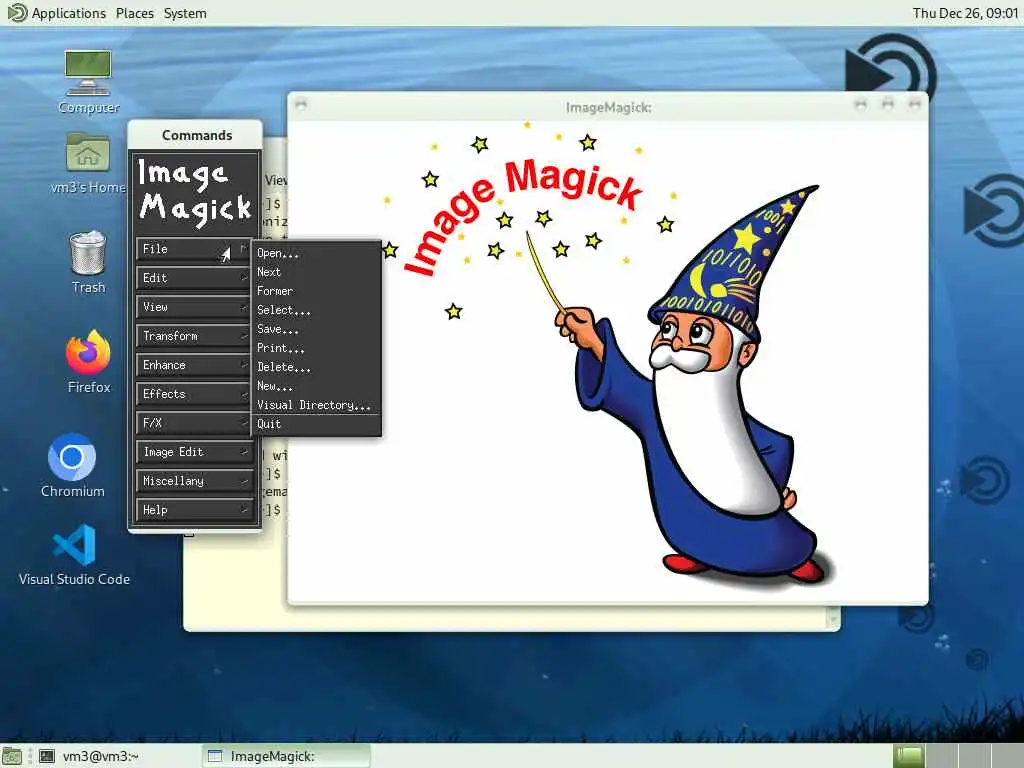Click the Commands panel title

click(x=197, y=135)
